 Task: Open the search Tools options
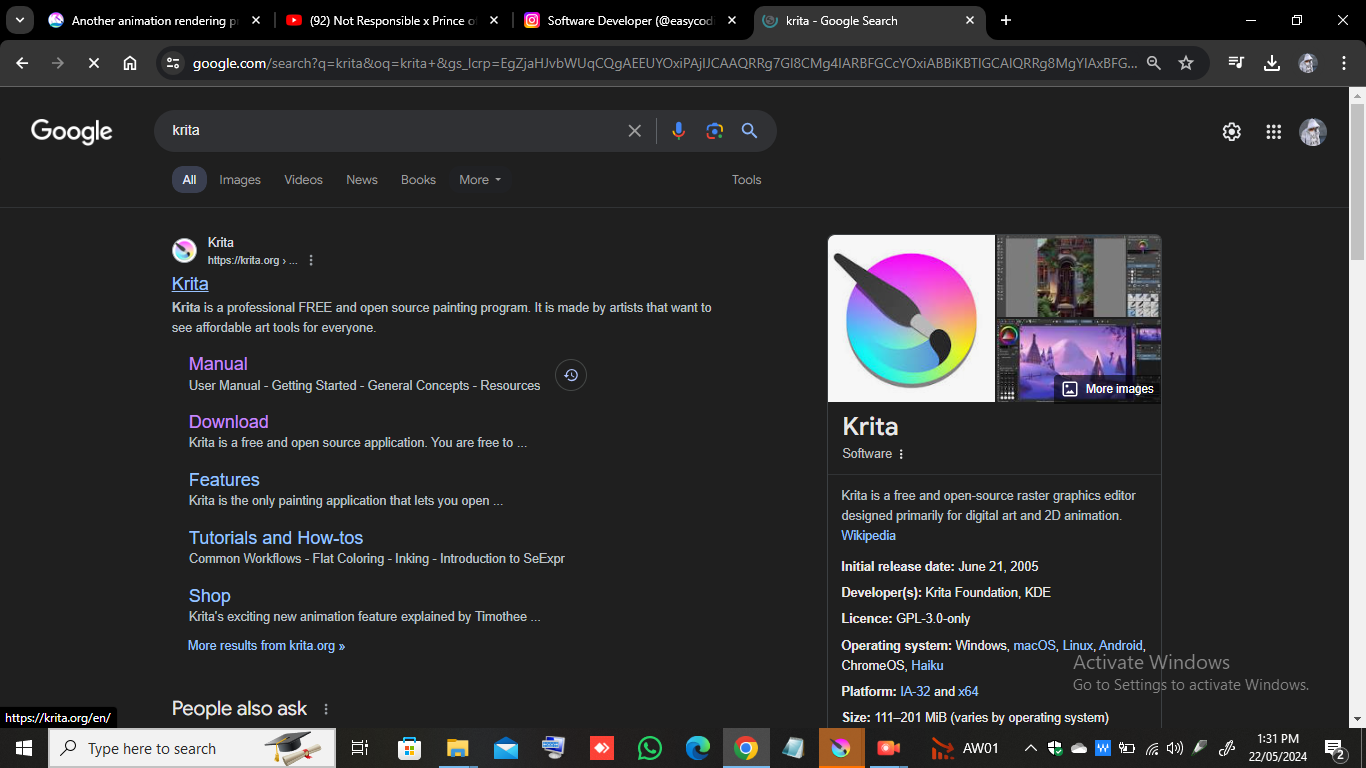click(x=746, y=180)
